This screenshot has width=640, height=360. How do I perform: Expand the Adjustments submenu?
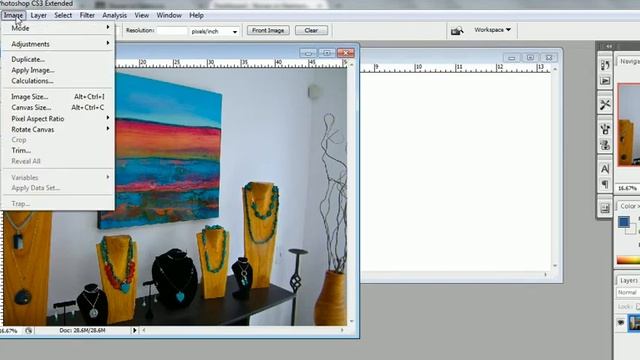pyautogui.click(x=58, y=44)
